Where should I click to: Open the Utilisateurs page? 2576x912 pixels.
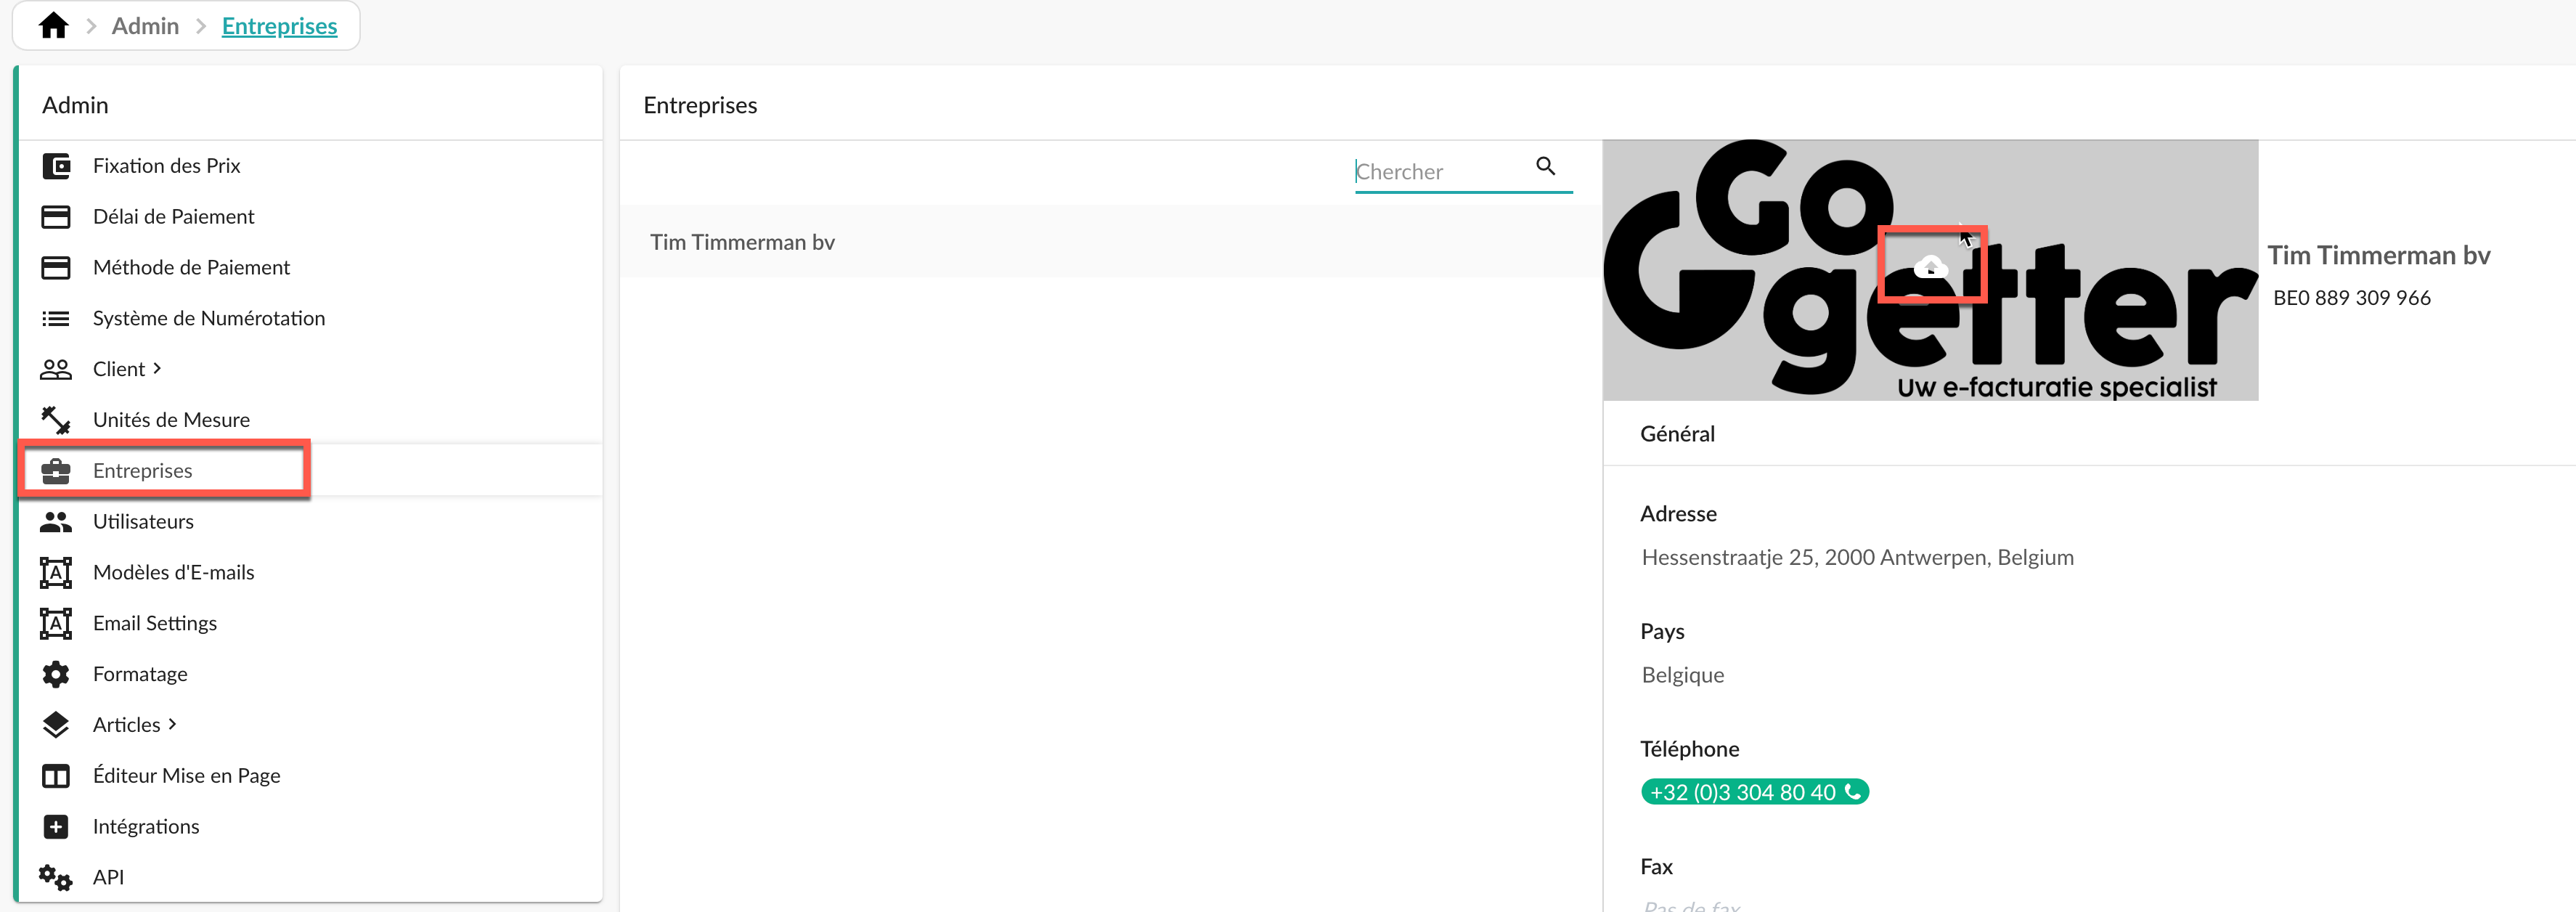[143, 522]
